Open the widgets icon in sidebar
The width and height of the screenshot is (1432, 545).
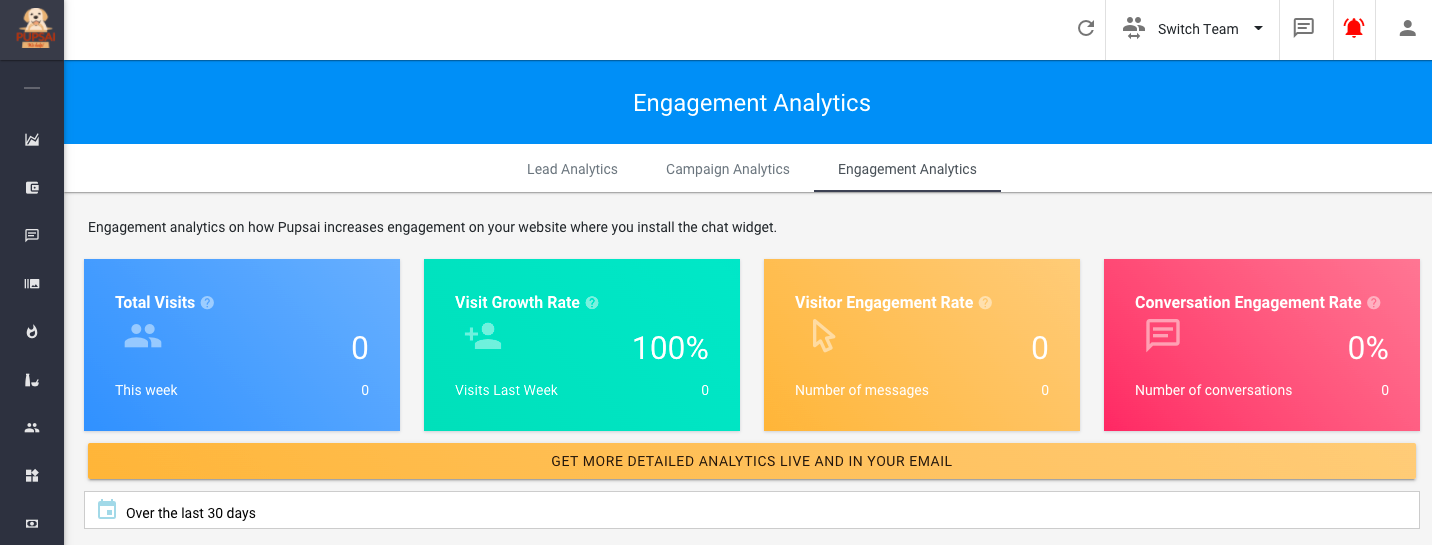tap(32, 476)
